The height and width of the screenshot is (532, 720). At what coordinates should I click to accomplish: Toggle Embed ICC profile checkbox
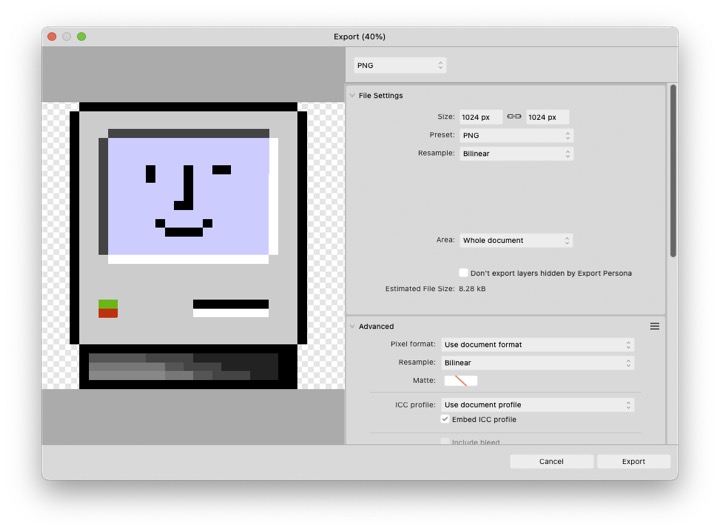coord(445,420)
